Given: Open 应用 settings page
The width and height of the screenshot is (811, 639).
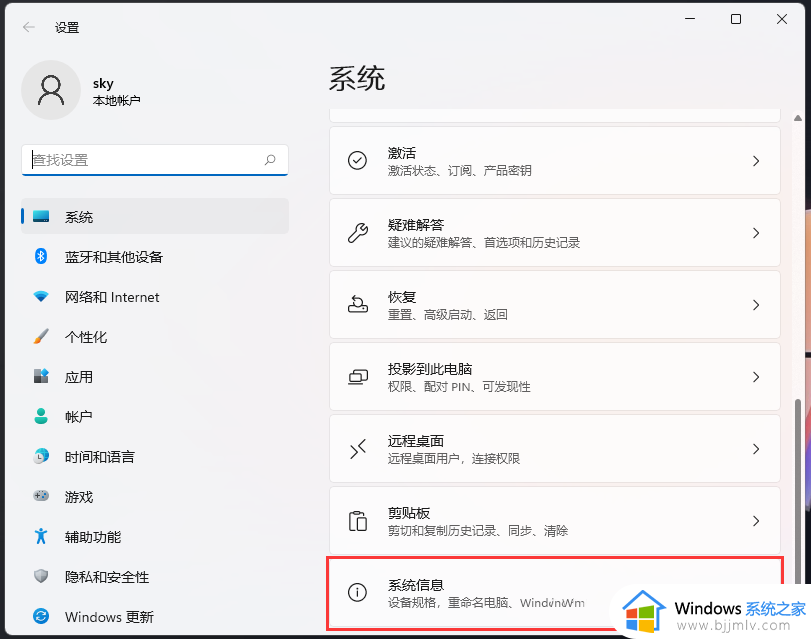Looking at the screenshot, I should coord(155,376).
